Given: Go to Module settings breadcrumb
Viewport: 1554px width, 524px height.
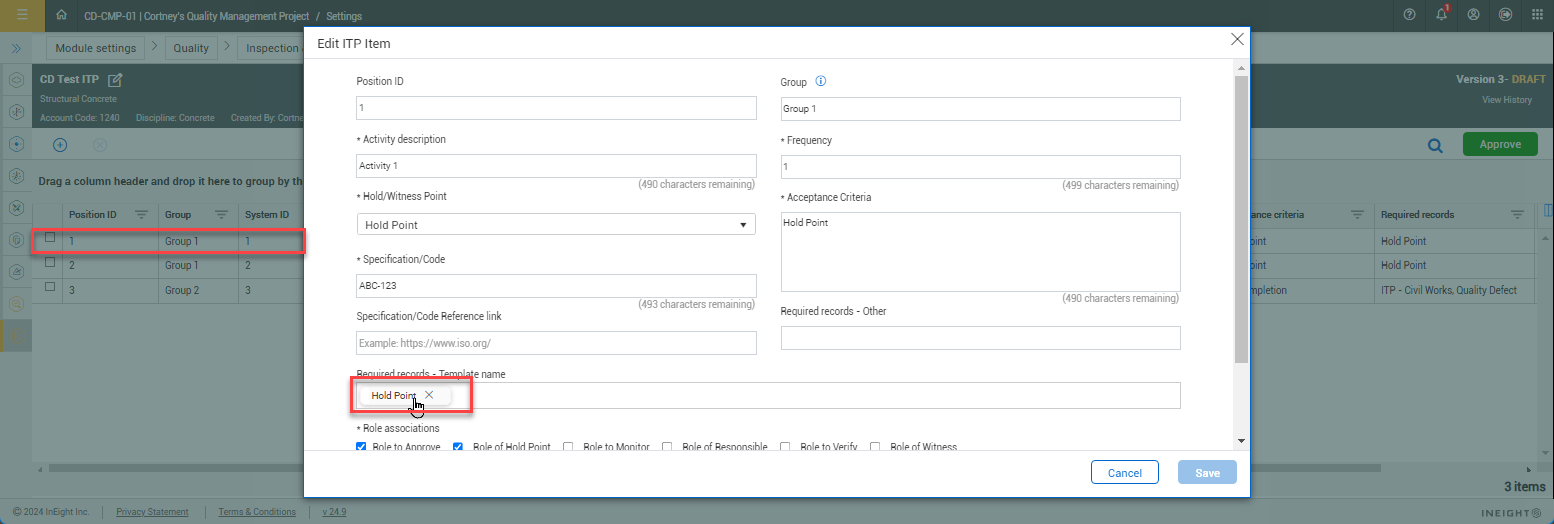Looking at the screenshot, I should point(95,48).
